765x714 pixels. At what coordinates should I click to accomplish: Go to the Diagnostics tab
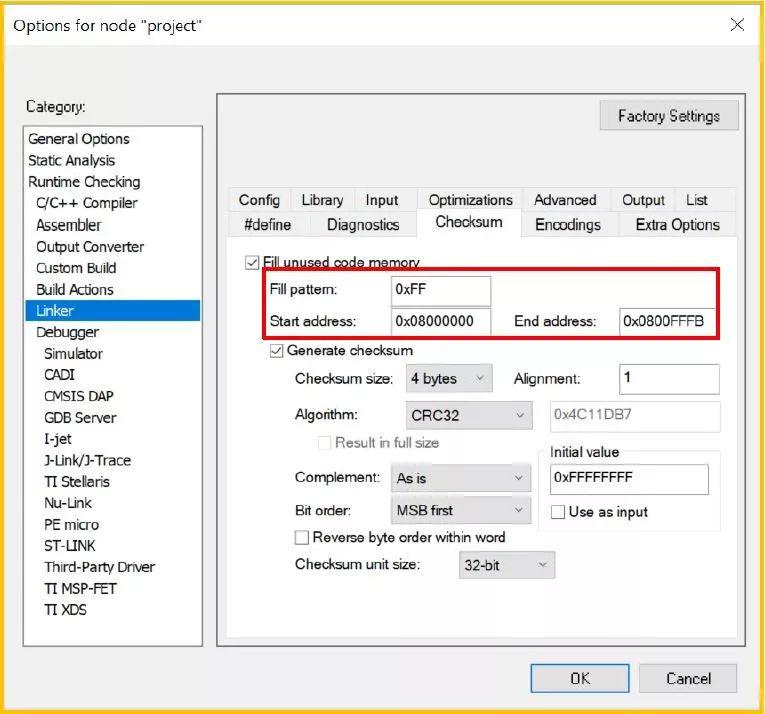click(x=363, y=224)
